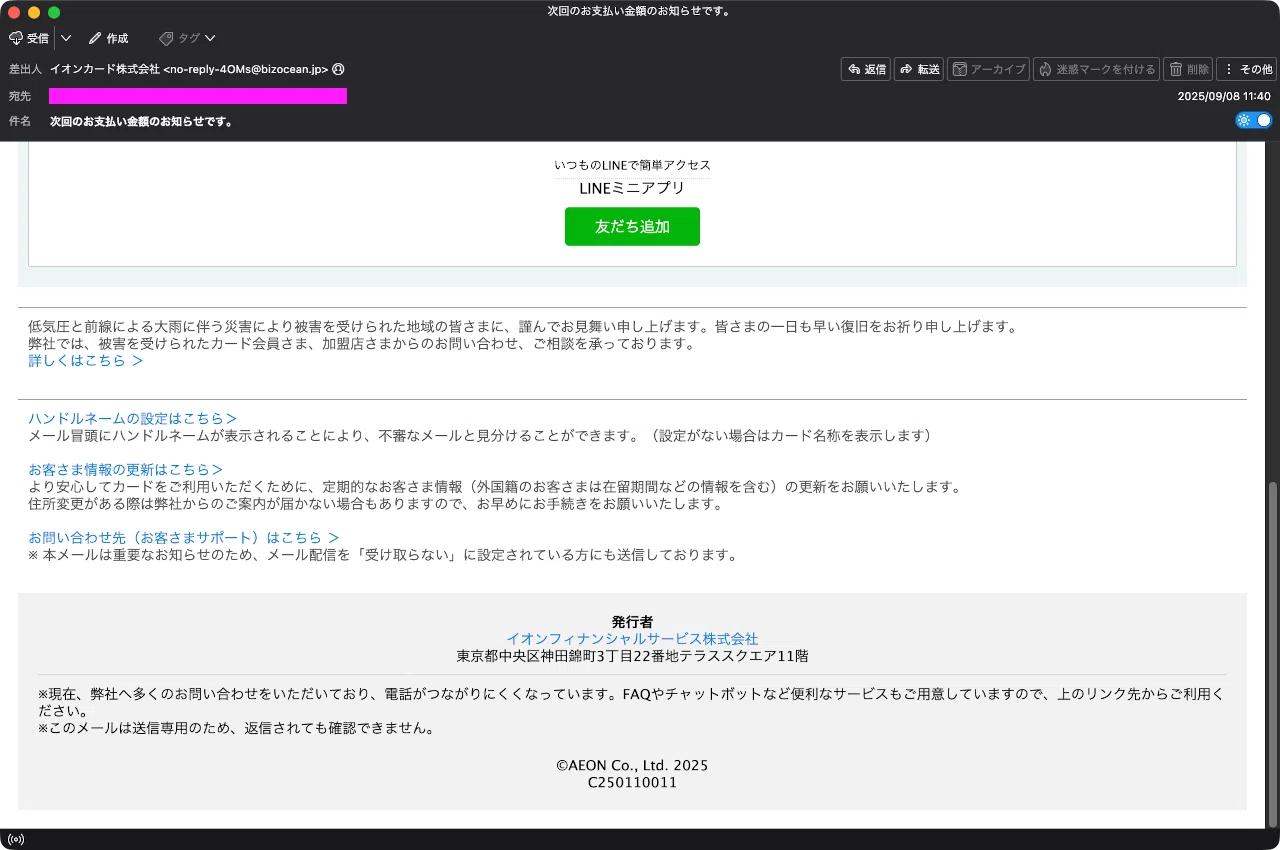Maximize the window with green button

click(x=54, y=12)
